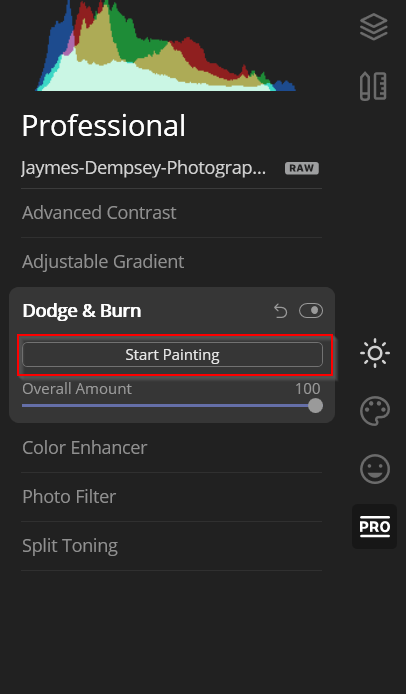This screenshot has width=406, height=694.
Task: Click the Jaymes-Dempsey-Photograp file name
Action: click(x=143, y=168)
